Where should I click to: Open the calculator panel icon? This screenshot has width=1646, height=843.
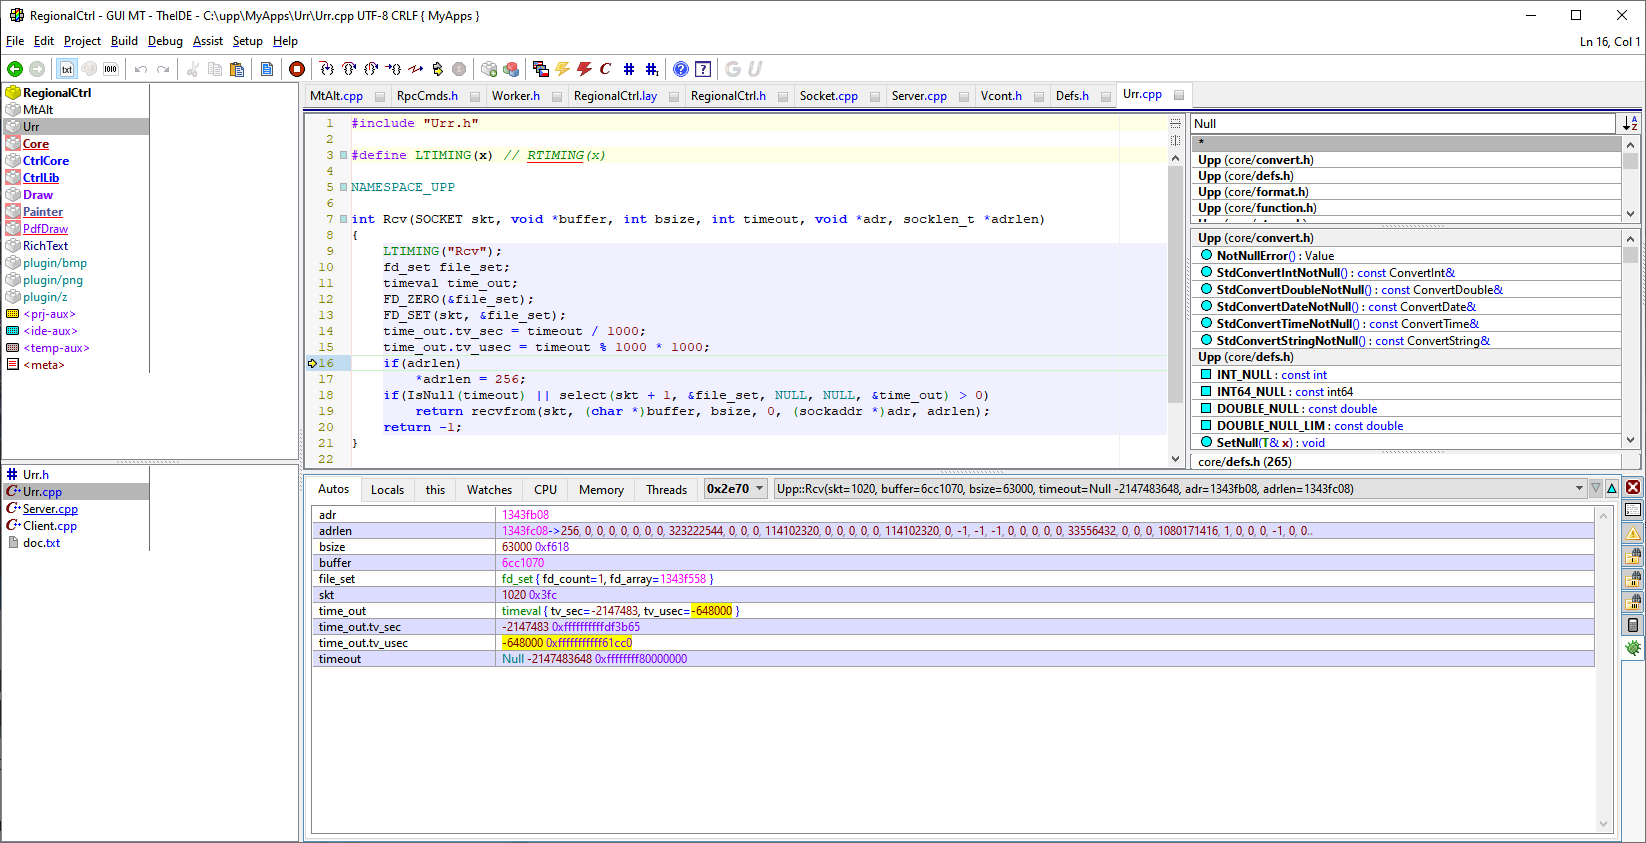1633,625
